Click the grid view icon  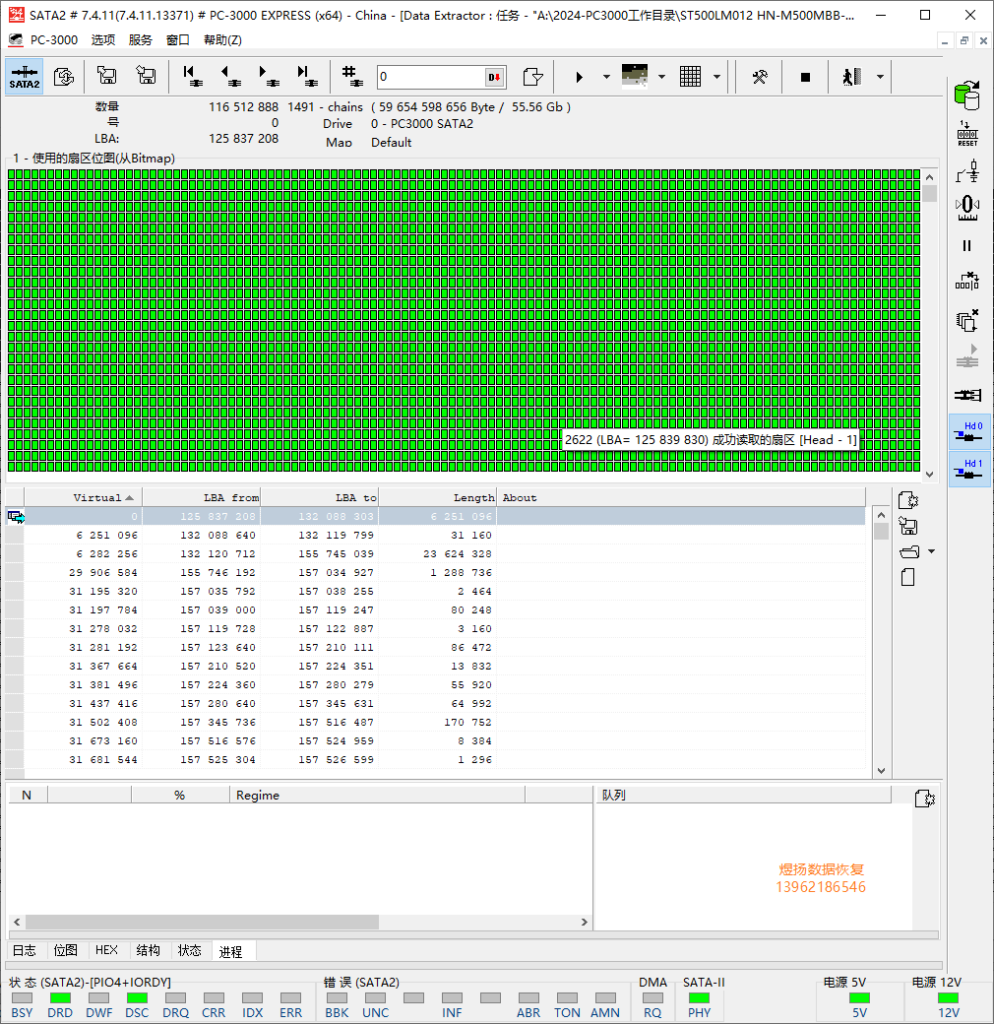(690, 76)
